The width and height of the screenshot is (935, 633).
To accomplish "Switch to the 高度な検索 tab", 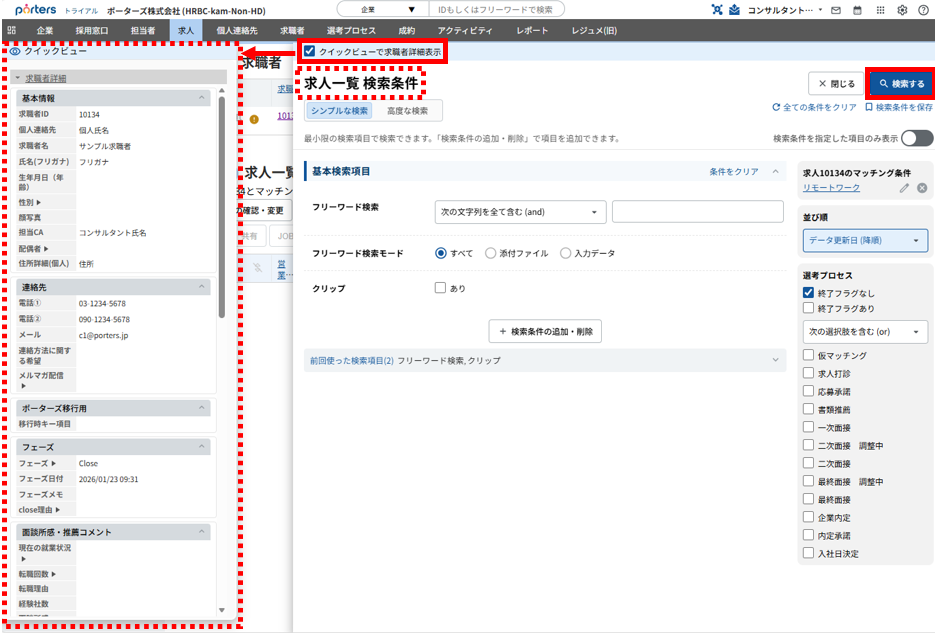I will [407, 111].
